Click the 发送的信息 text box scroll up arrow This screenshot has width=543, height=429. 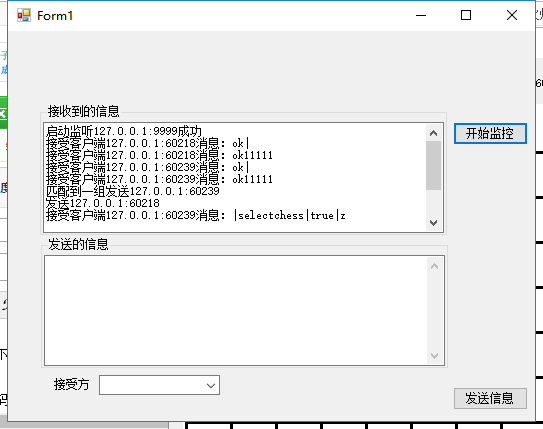(x=435, y=266)
